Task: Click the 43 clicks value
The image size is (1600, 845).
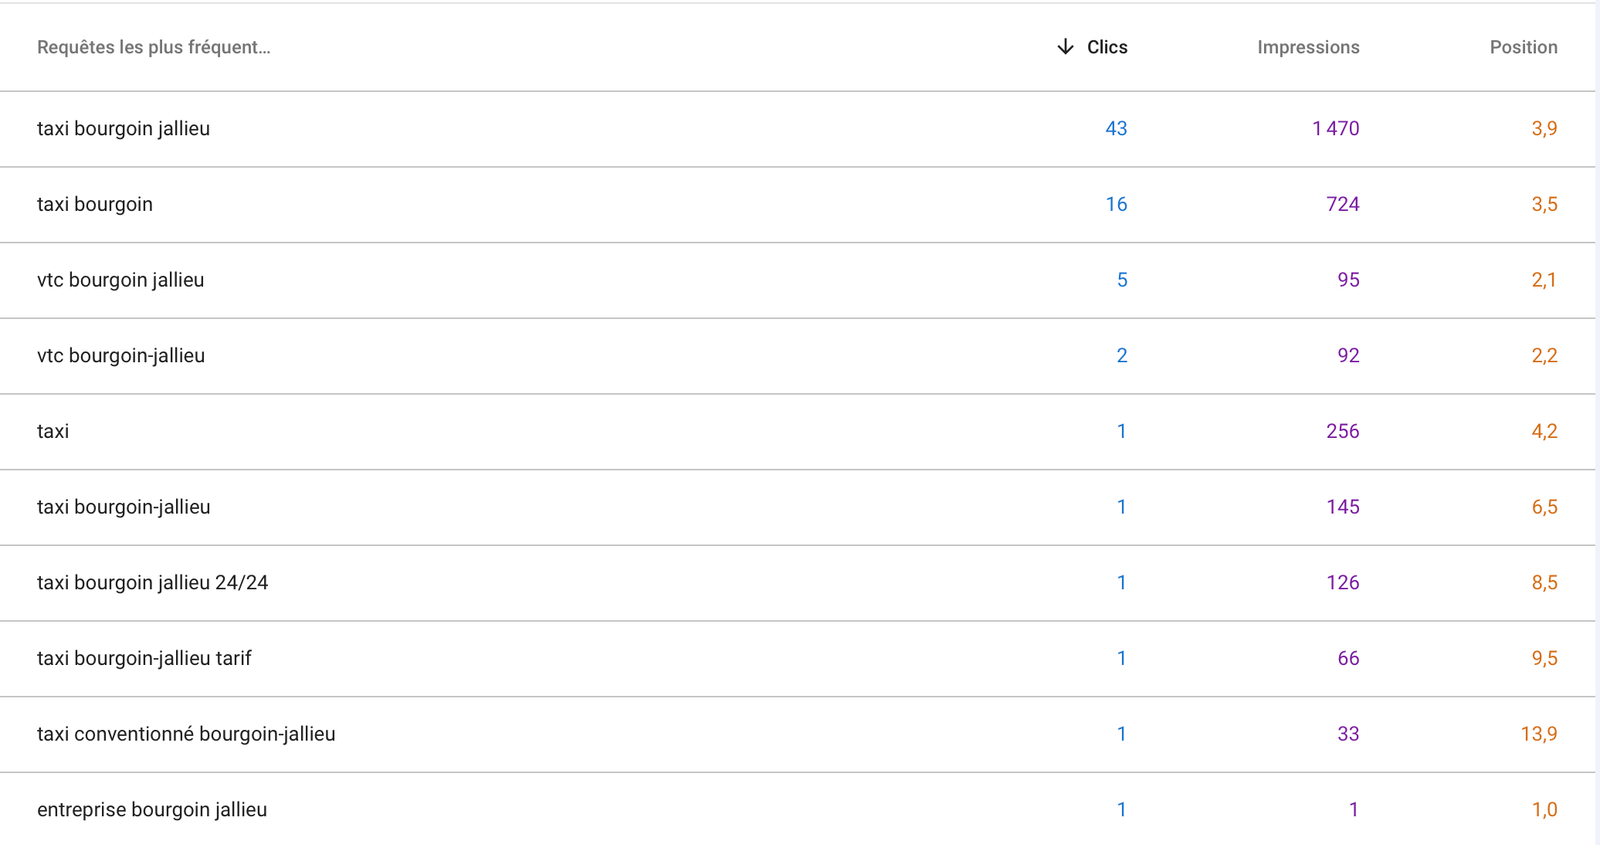Action: (1116, 129)
